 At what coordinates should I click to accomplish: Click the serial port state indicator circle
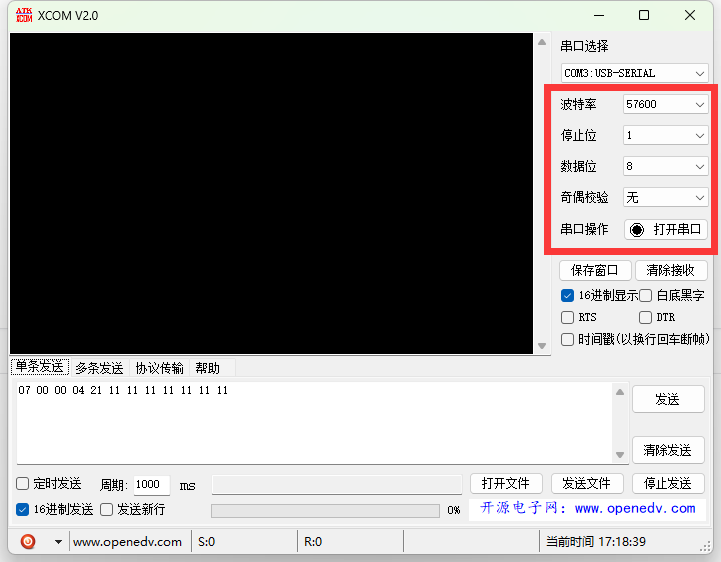point(637,229)
